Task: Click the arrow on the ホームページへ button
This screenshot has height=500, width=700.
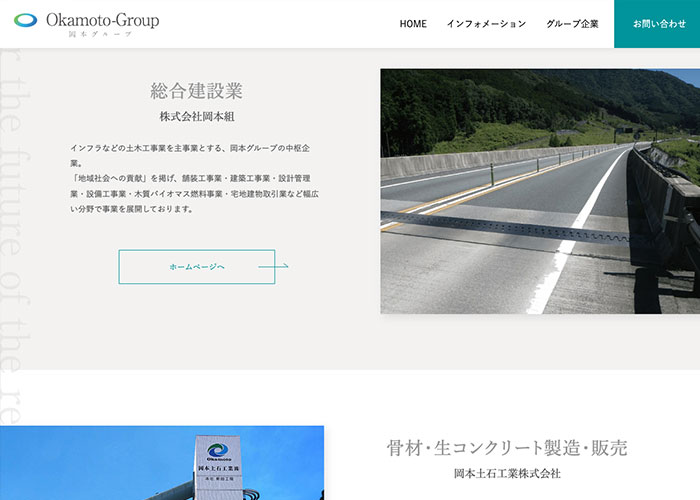Action: pos(273,267)
